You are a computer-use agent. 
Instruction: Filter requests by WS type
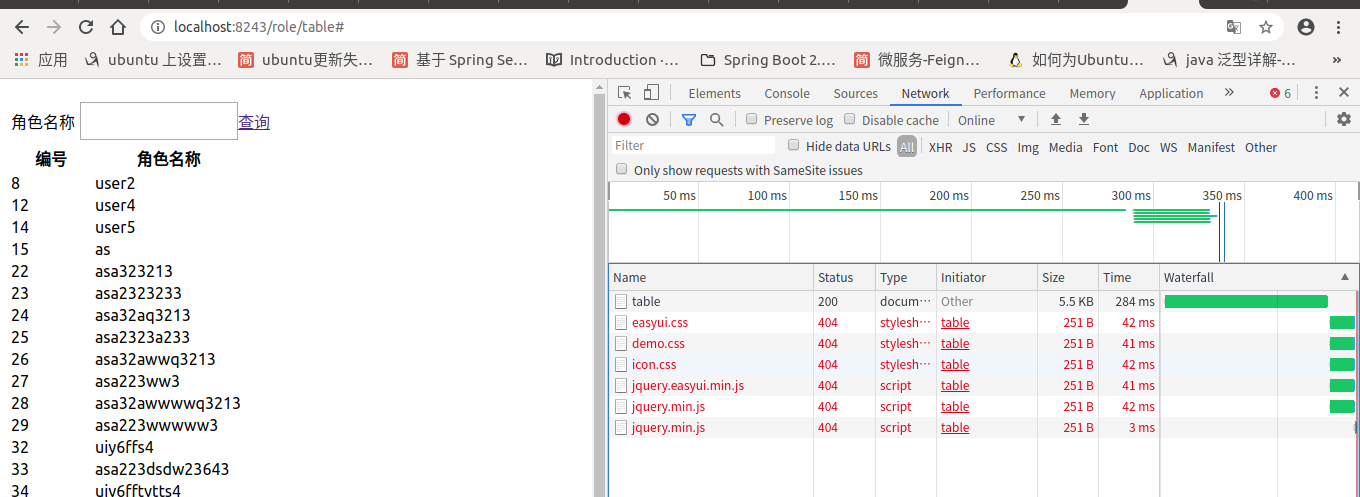tap(1168, 147)
